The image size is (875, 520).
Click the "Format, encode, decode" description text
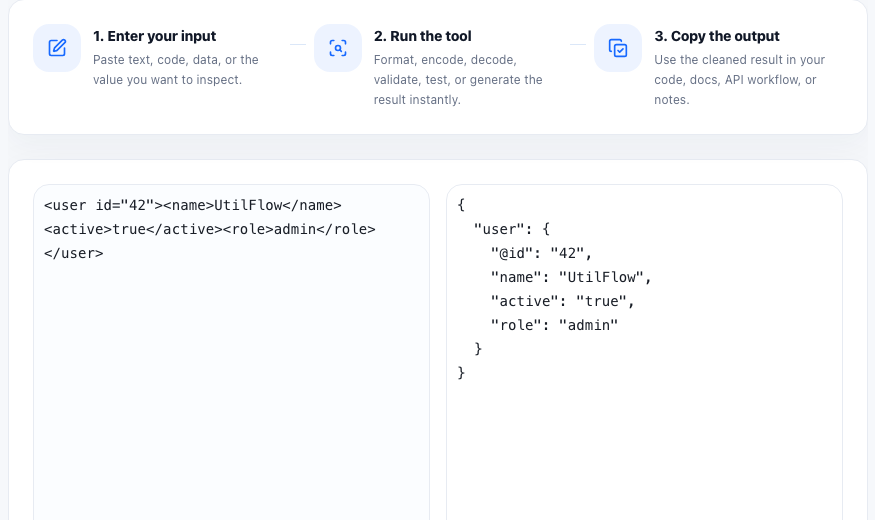click(458, 80)
